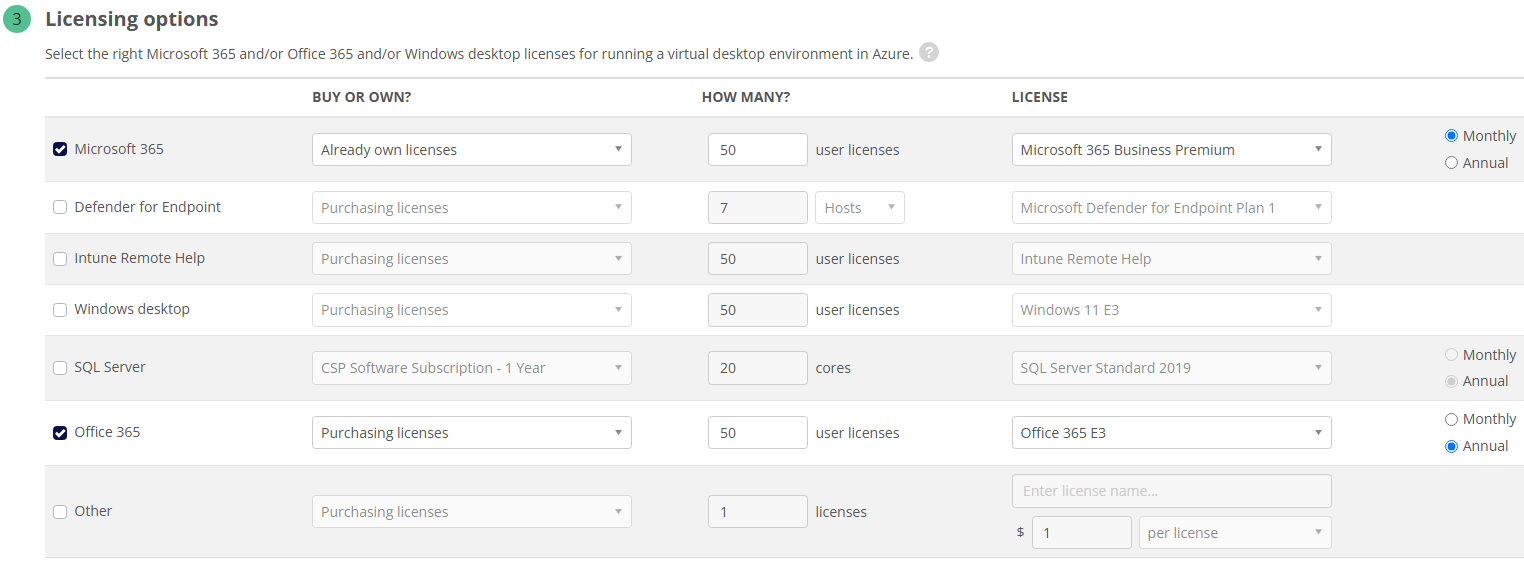Click the dollar price per license field
The width and height of the screenshot is (1524, 569).
1082,532
